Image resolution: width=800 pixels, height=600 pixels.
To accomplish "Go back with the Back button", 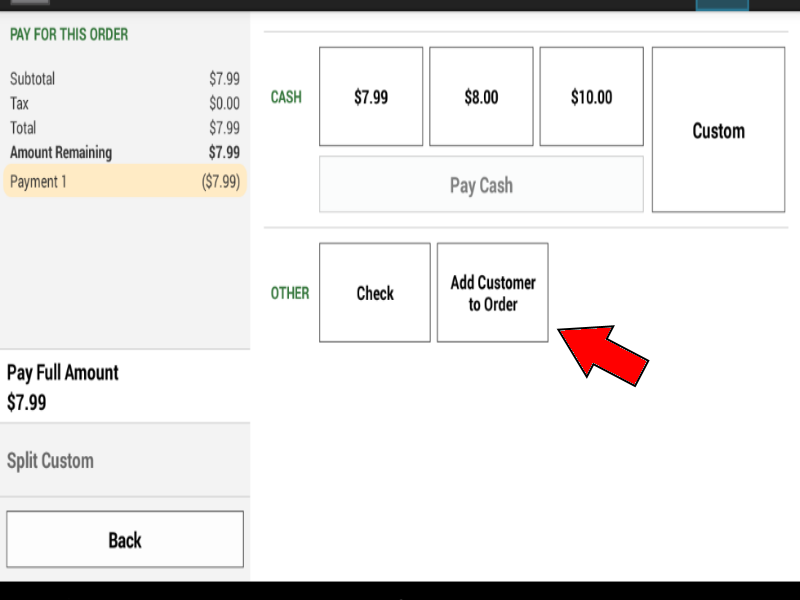I will [x=125, y=539].
